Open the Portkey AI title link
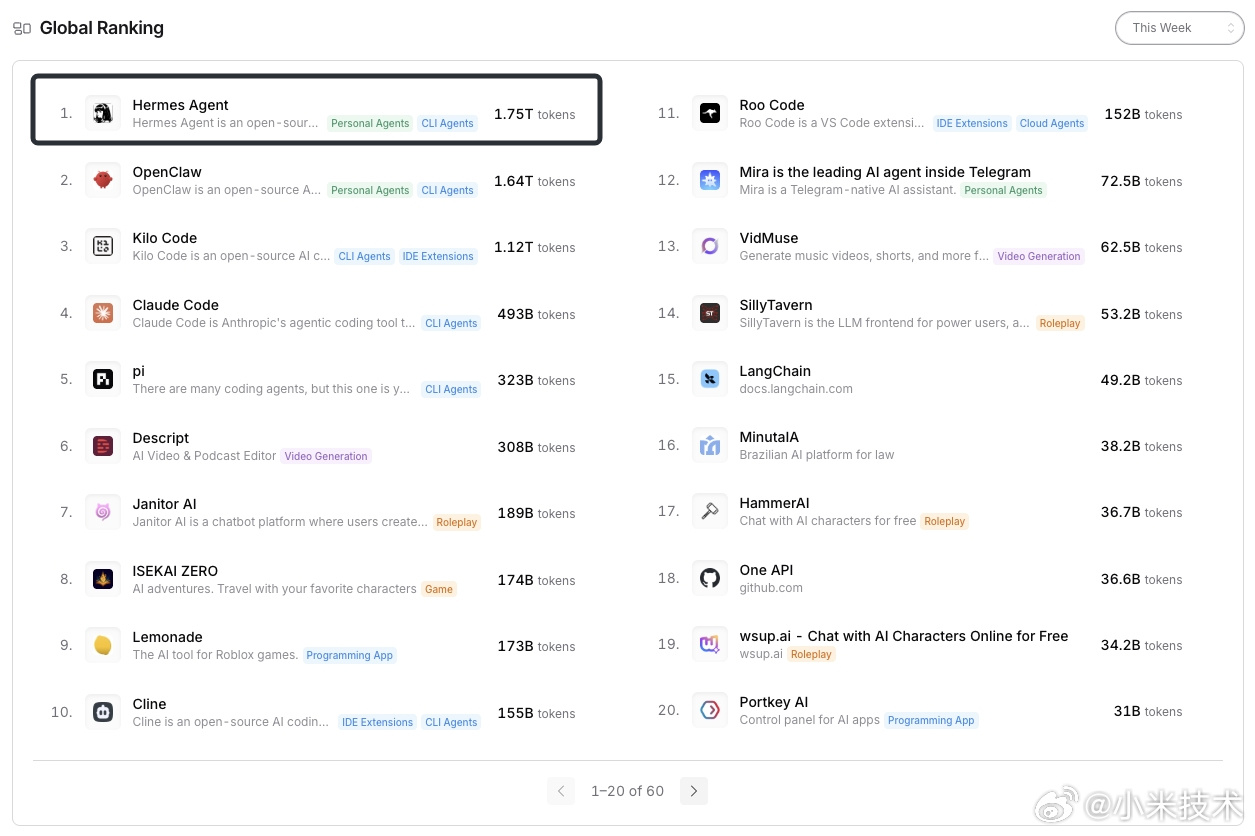 (774, 702)
